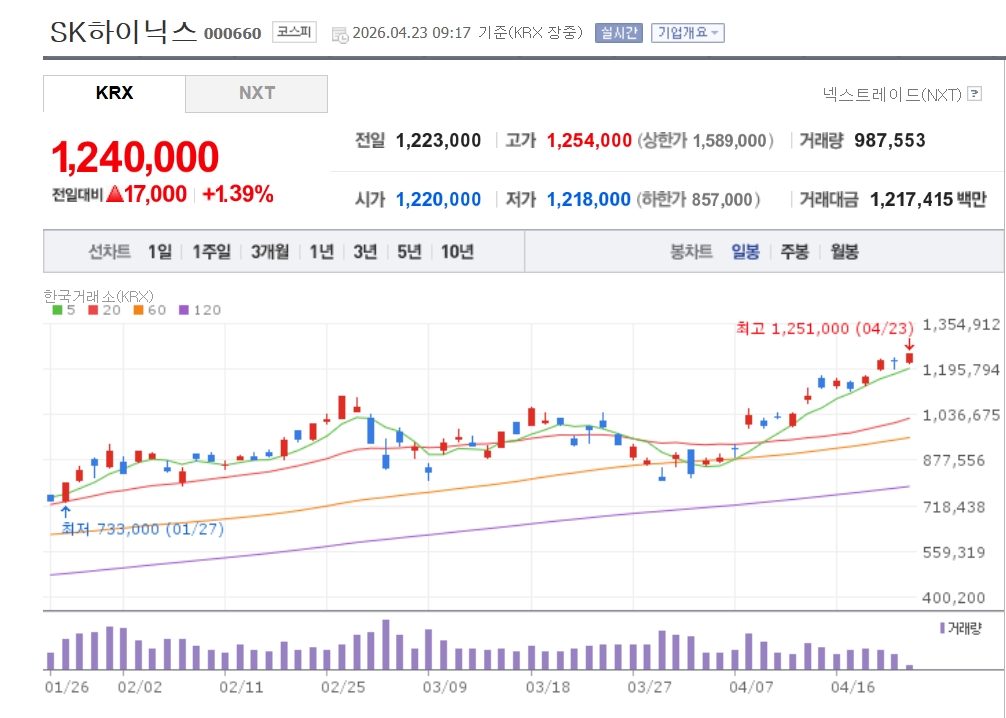Click the red arrow at the 최고 price marker
This screenshot has width=1006, height=718.
coord(909,343)
